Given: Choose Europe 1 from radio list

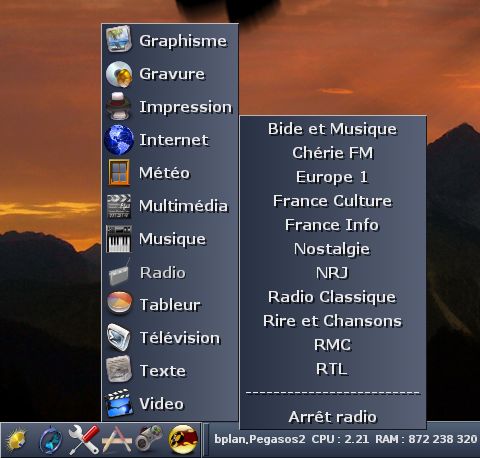Looking at the screenshot, I should point(333,177).
